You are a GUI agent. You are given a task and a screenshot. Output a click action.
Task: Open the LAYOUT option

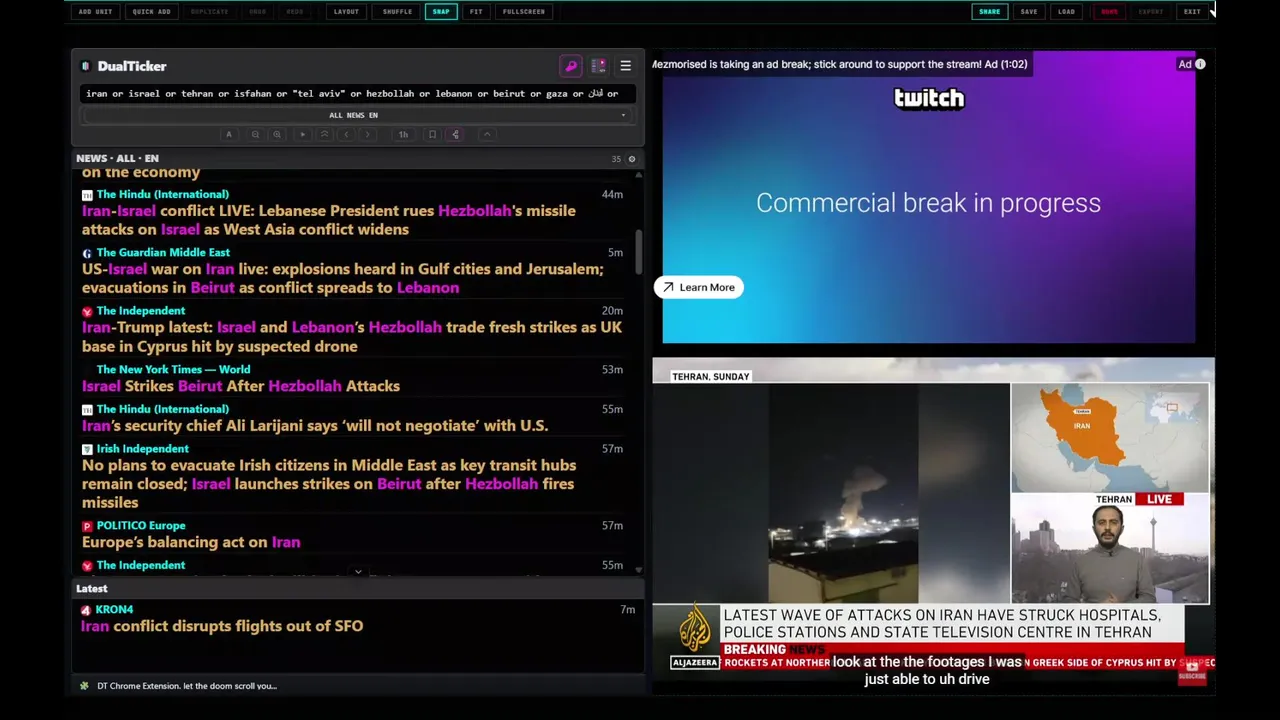(x=346, y=11)
